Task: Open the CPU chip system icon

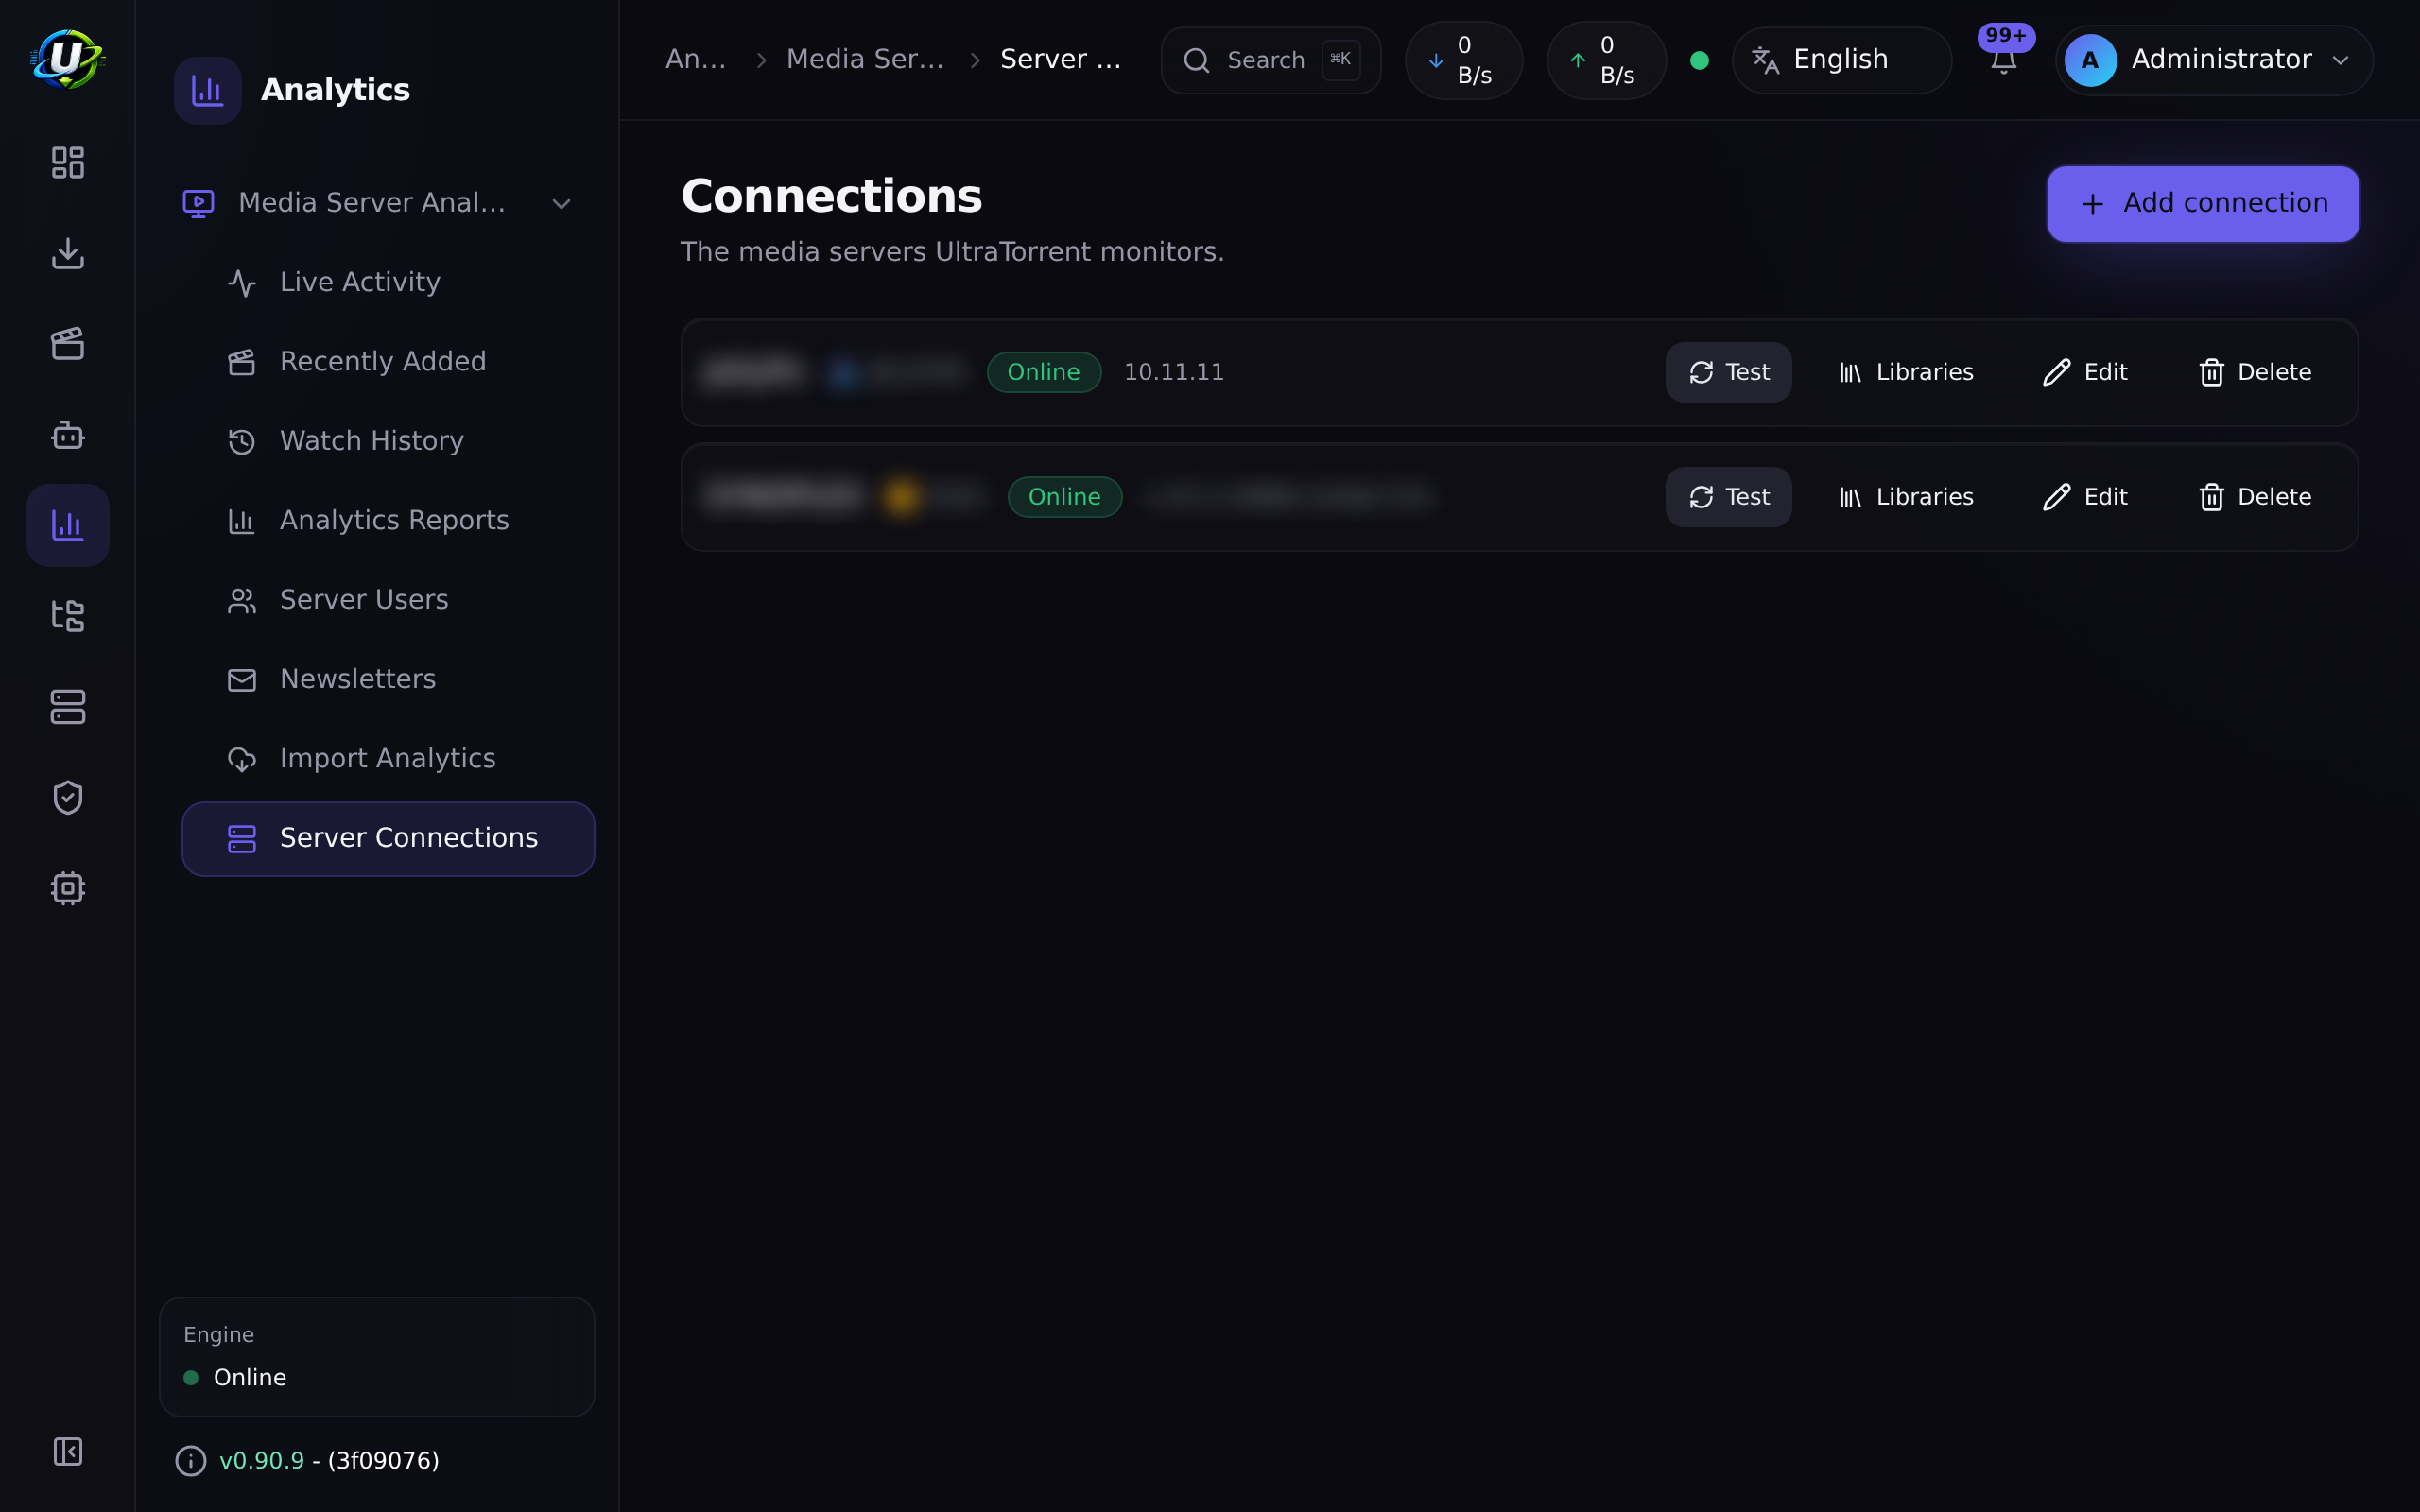Action: 67,888
